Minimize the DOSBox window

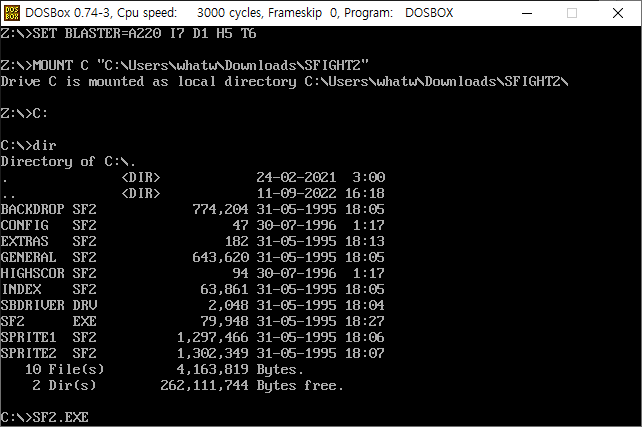tap(527, 13)
